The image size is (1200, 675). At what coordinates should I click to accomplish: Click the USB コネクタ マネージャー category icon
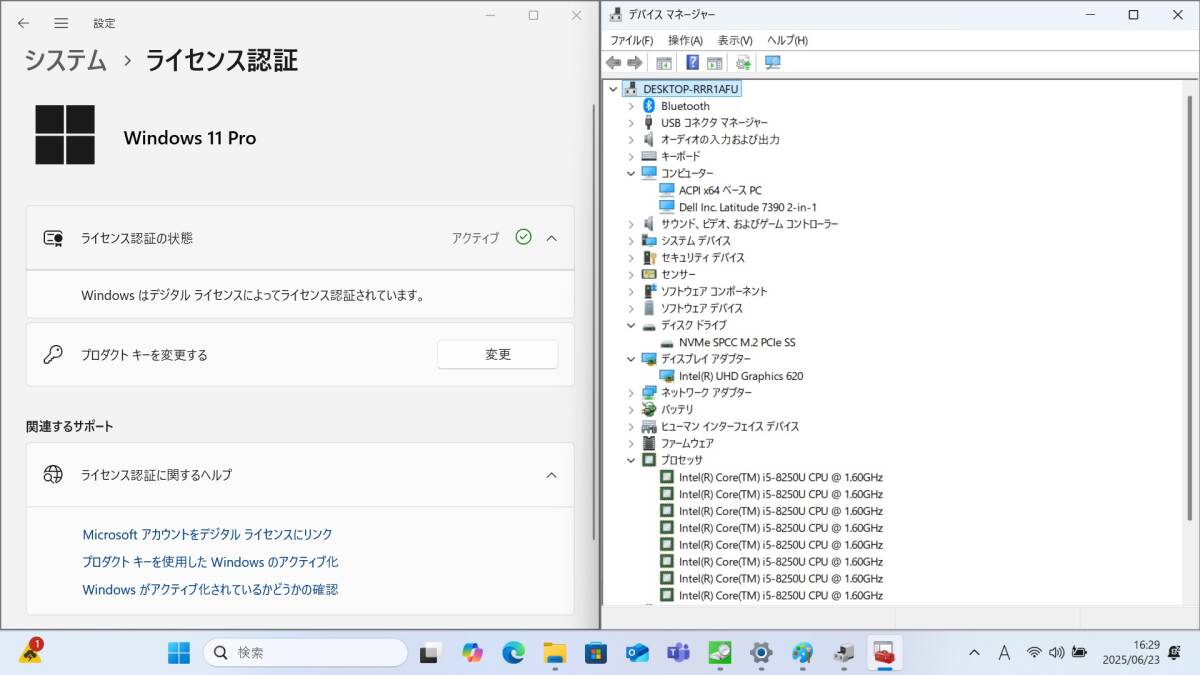pyautogui.click(x=648, y=123)
